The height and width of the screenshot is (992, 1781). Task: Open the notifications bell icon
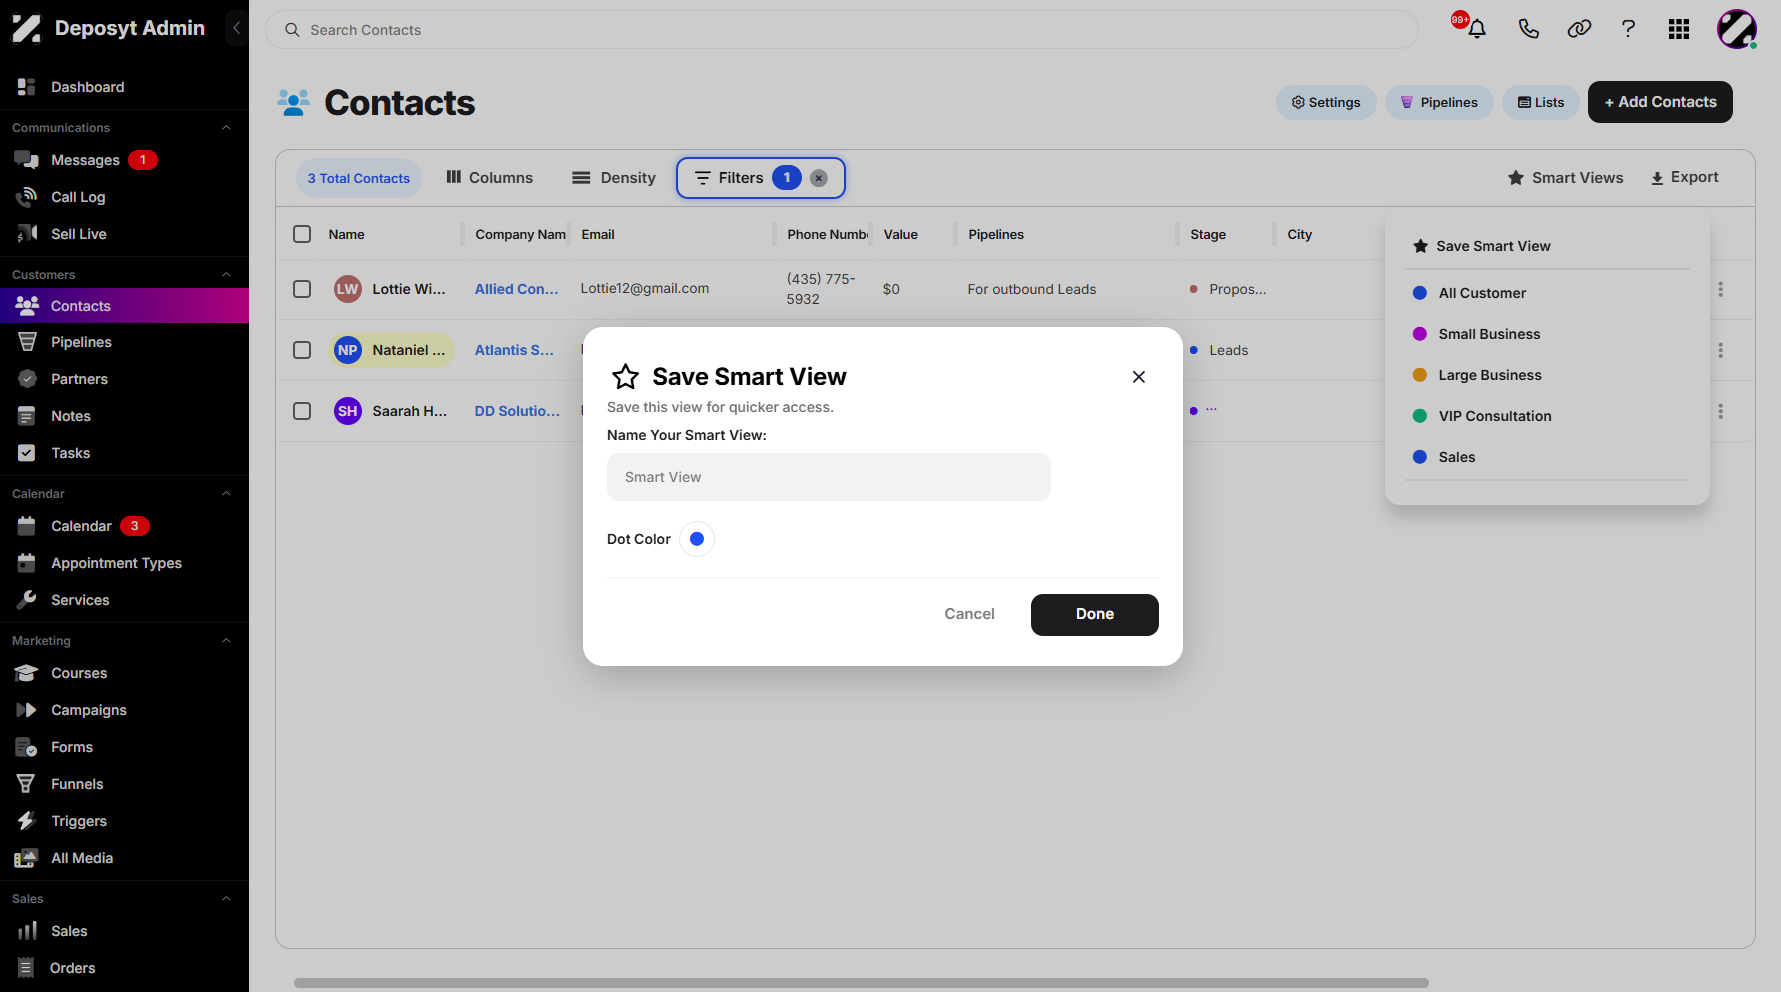[1476, 29]
